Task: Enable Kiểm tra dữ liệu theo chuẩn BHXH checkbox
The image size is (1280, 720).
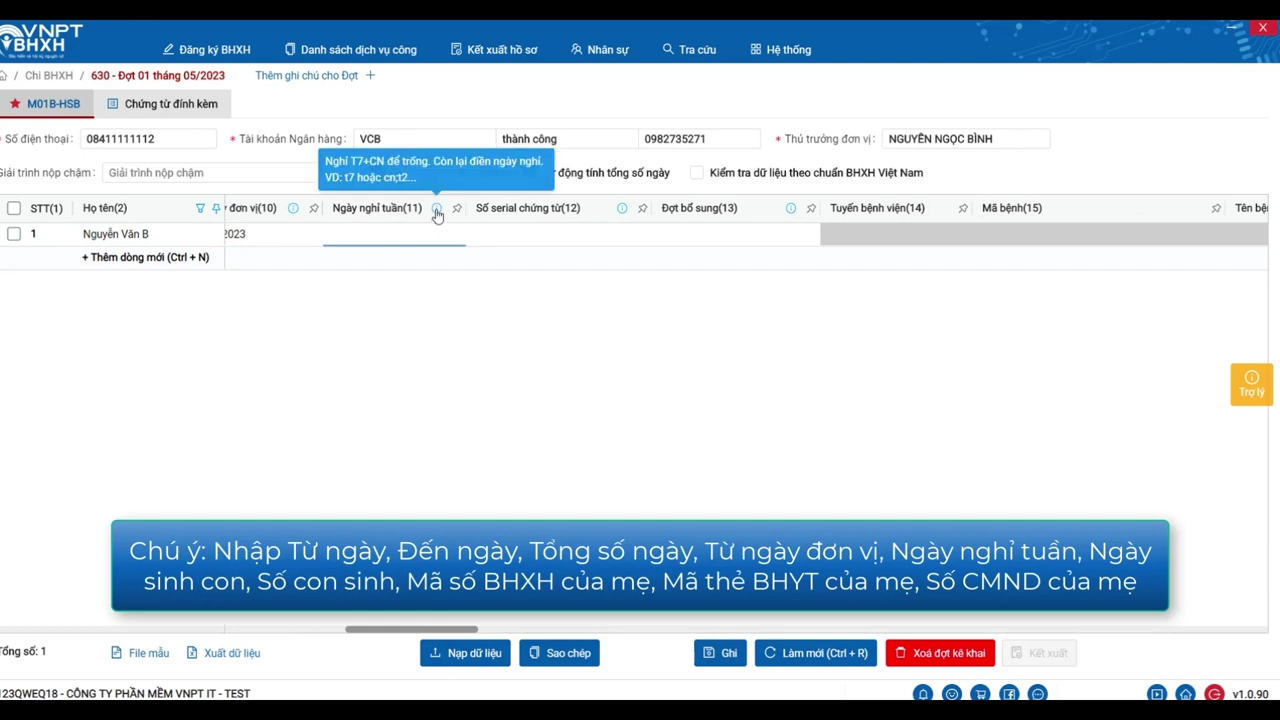Action: (x=697, y=173)
